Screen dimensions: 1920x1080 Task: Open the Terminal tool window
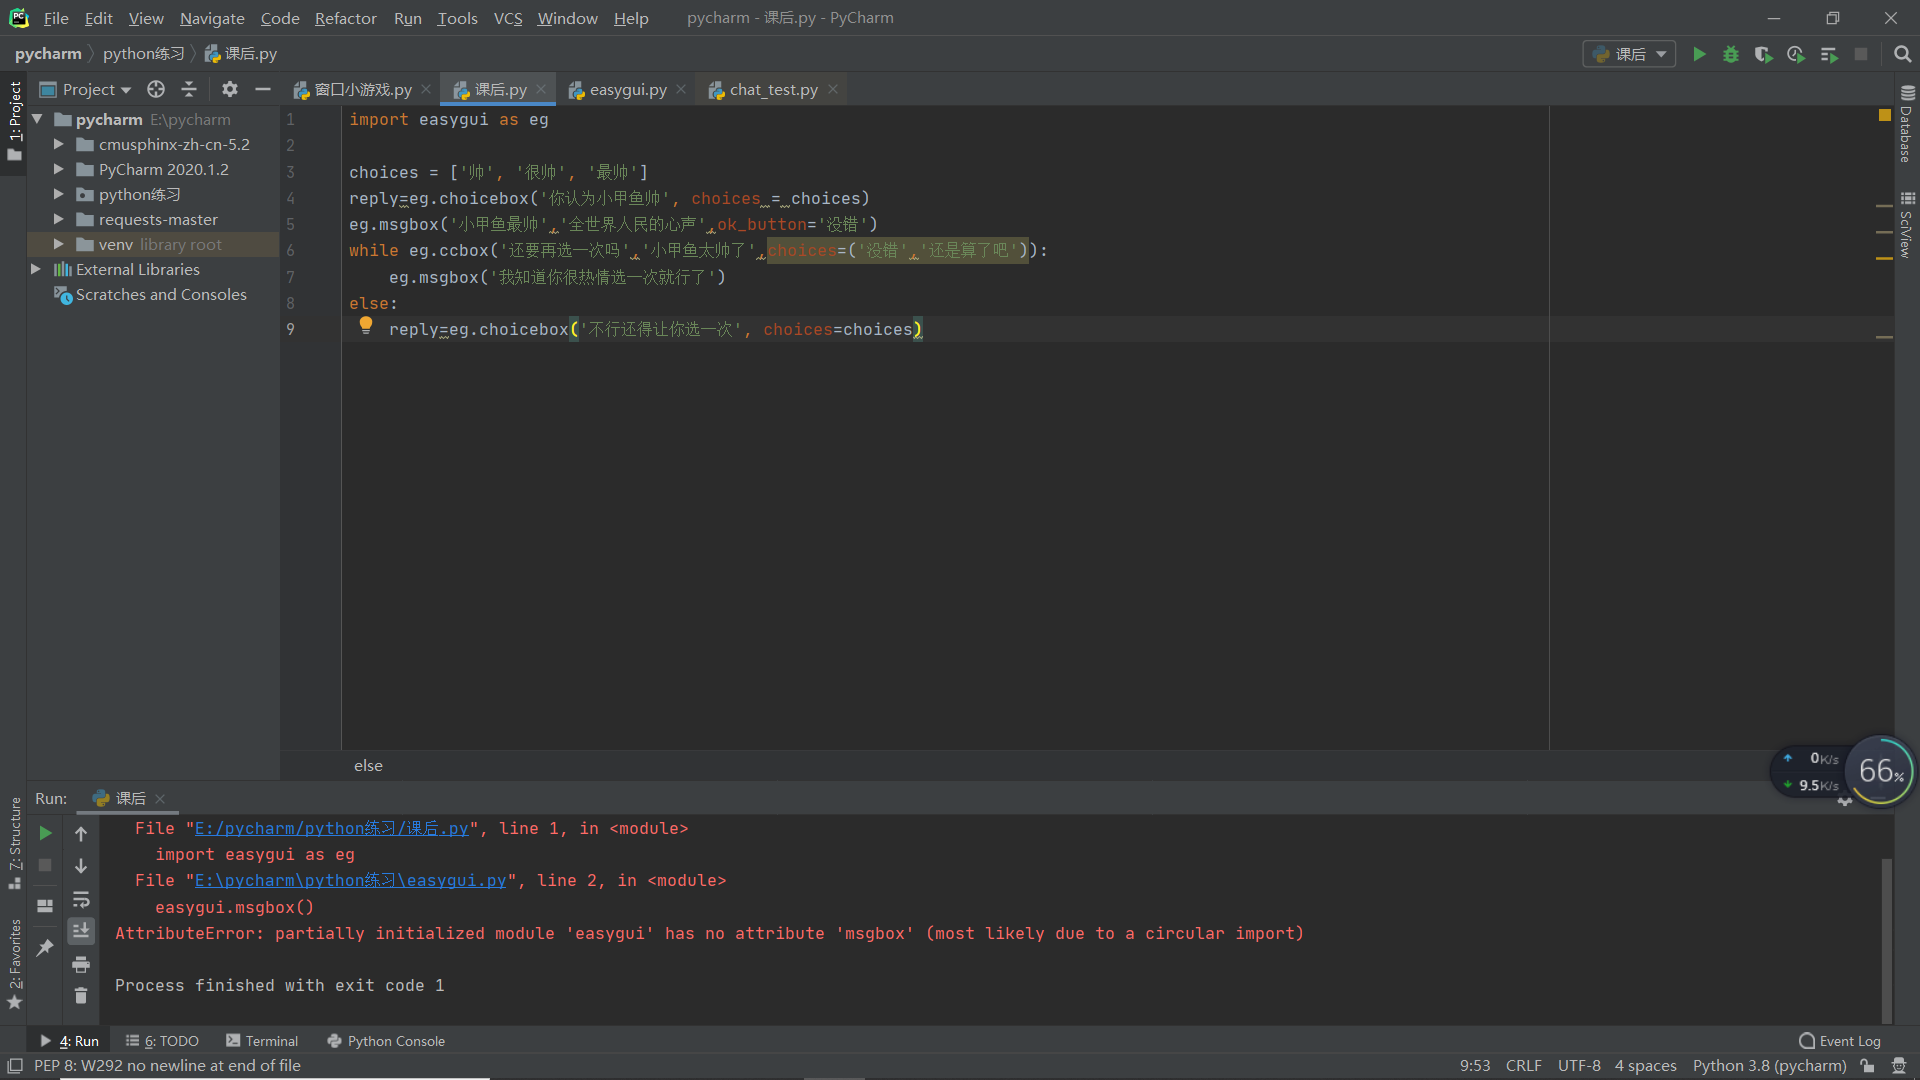pyautogui.click(x=262, y=1041)
